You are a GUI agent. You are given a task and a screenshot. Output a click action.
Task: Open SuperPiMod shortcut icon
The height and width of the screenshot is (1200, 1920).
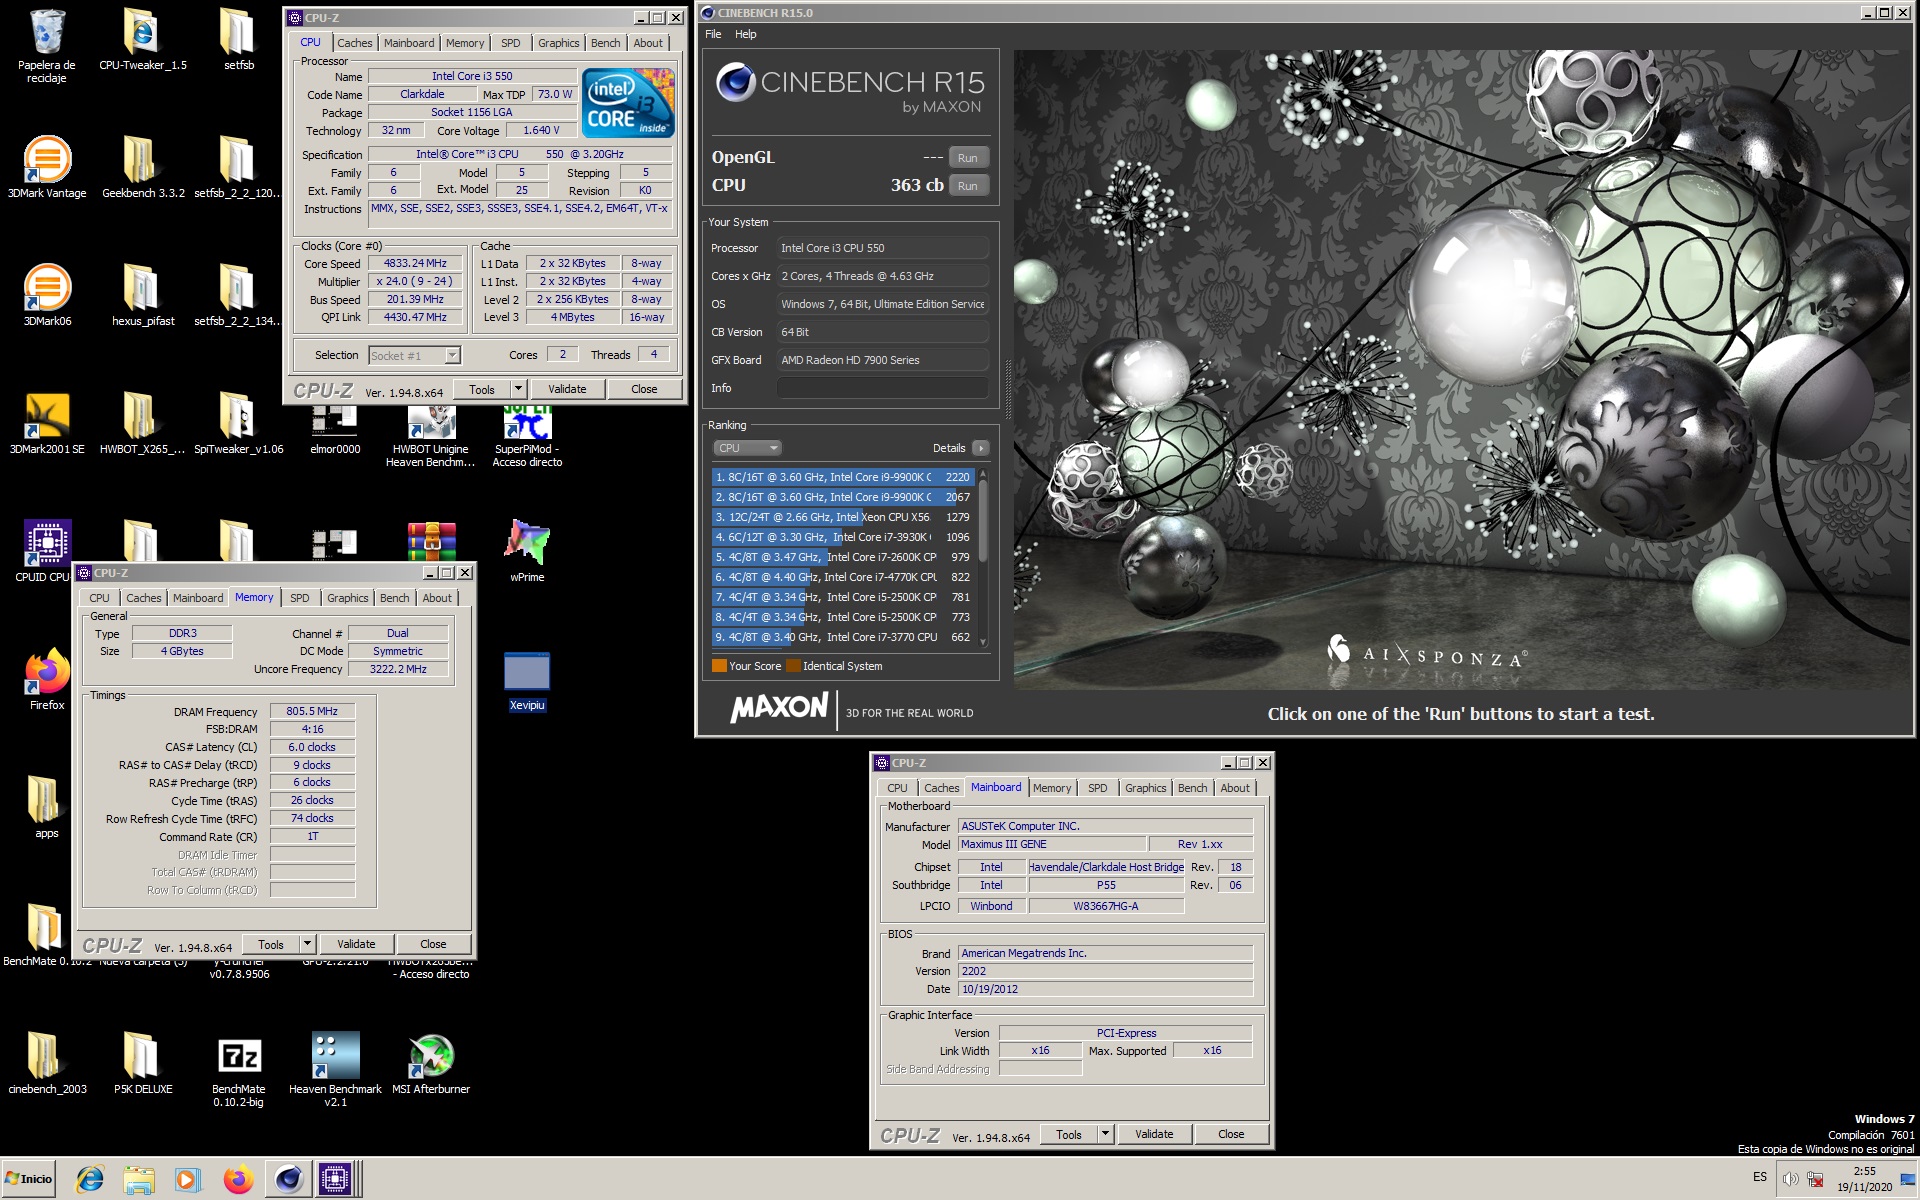click(x=527, y=436)
